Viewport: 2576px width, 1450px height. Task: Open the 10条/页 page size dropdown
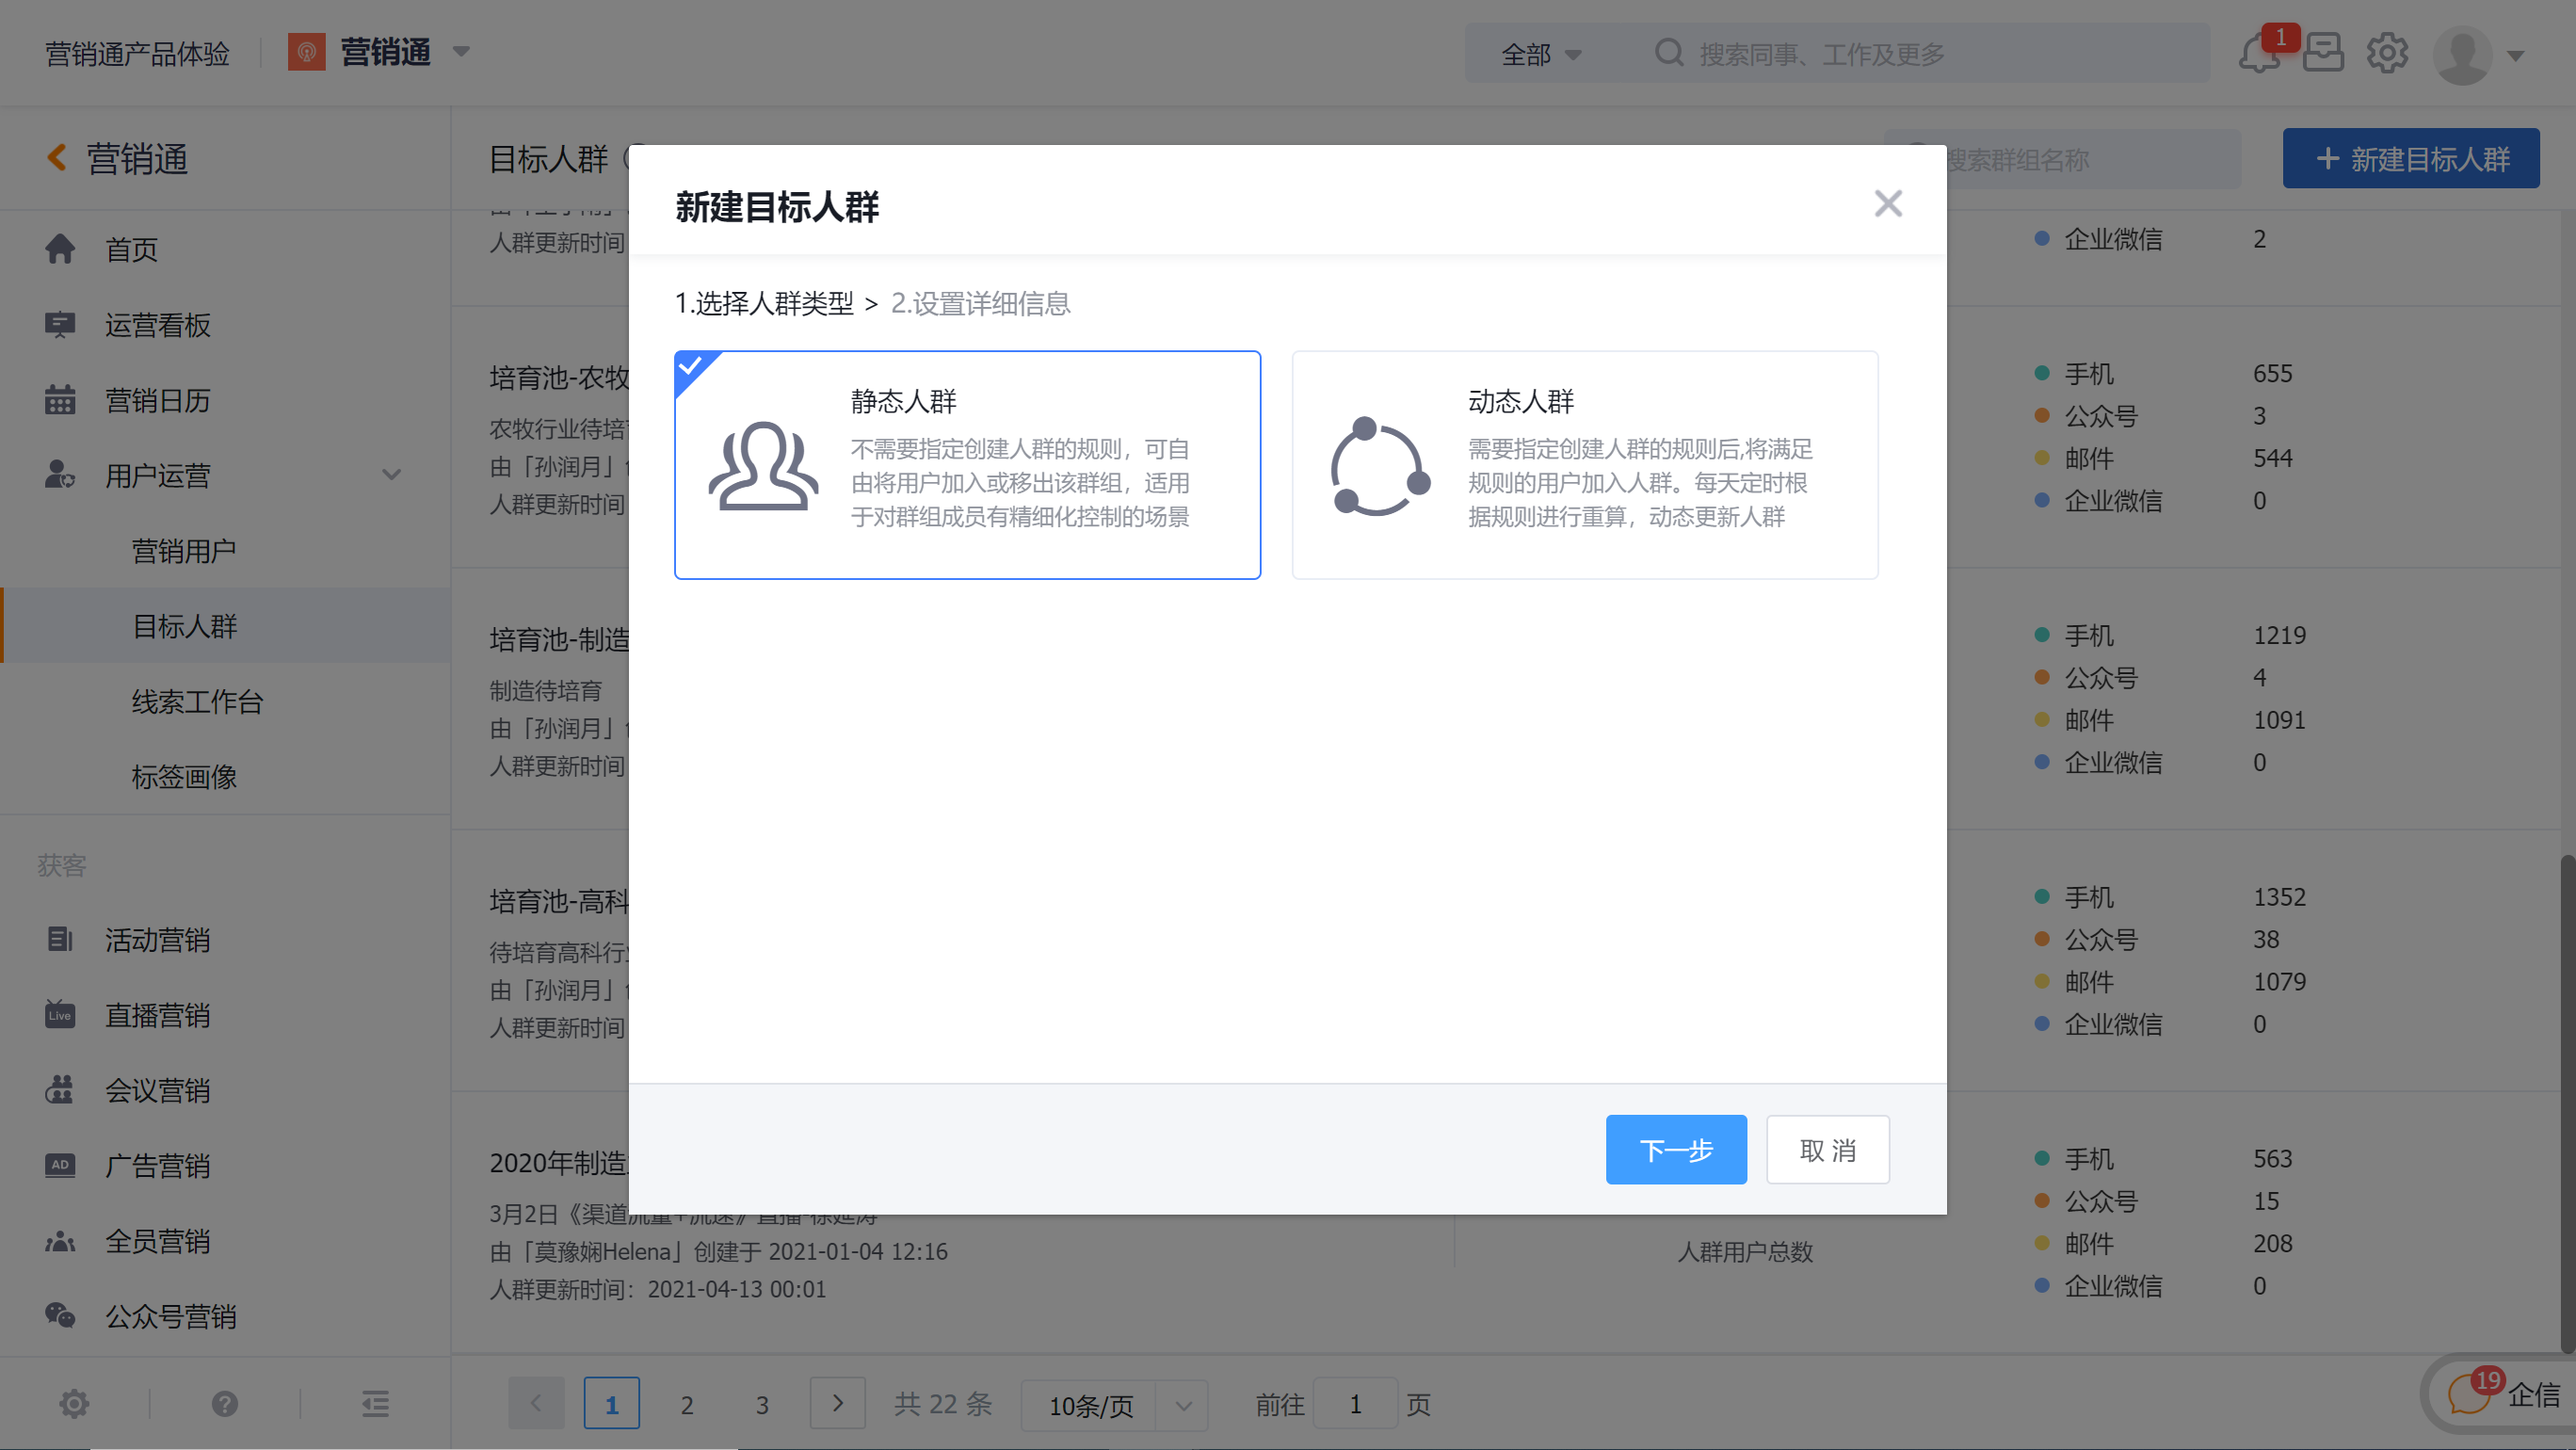(x=1114, y=1404)
